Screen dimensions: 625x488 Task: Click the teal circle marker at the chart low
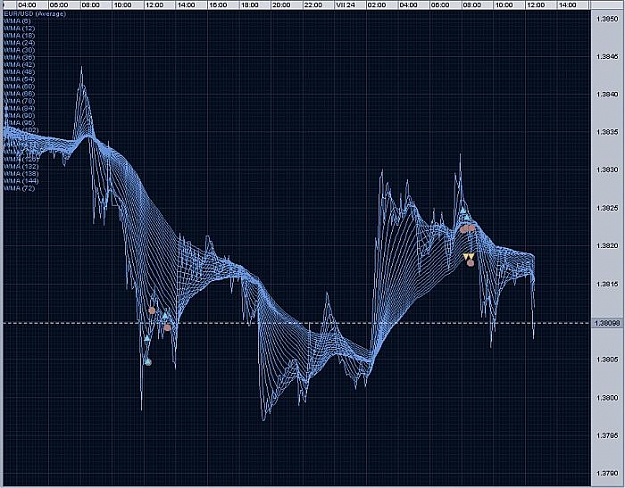coord(148,362)
